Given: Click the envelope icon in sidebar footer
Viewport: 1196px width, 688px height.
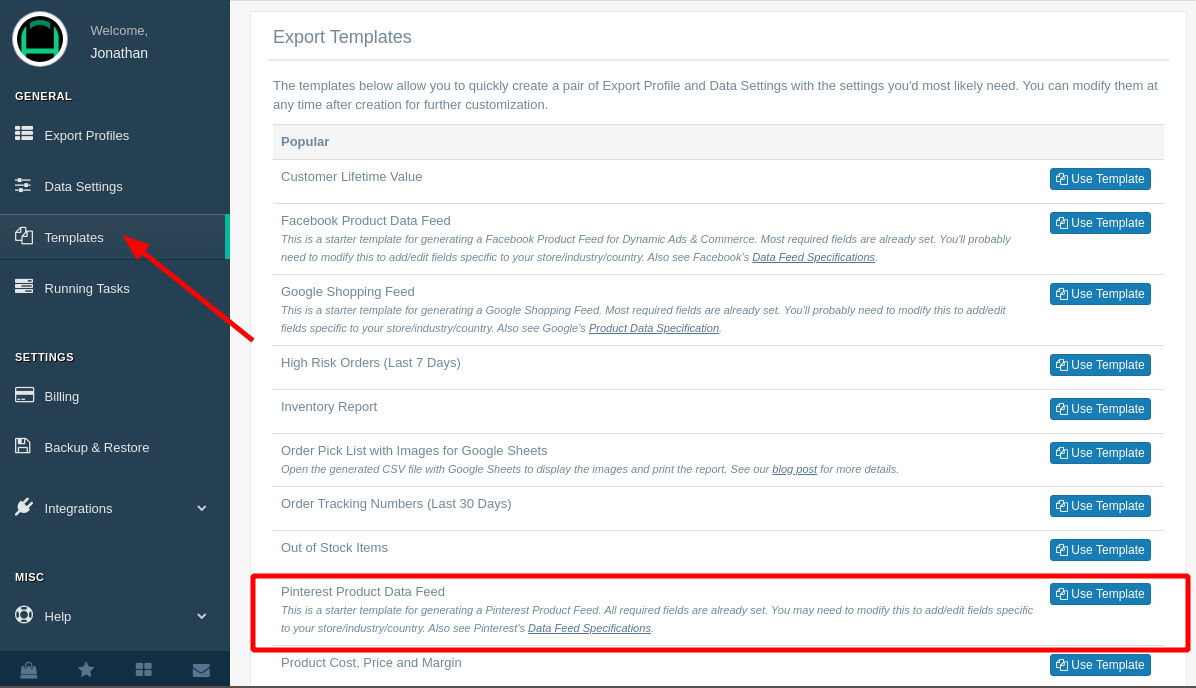Looking at the screenshot, I should tap(201, 670).
